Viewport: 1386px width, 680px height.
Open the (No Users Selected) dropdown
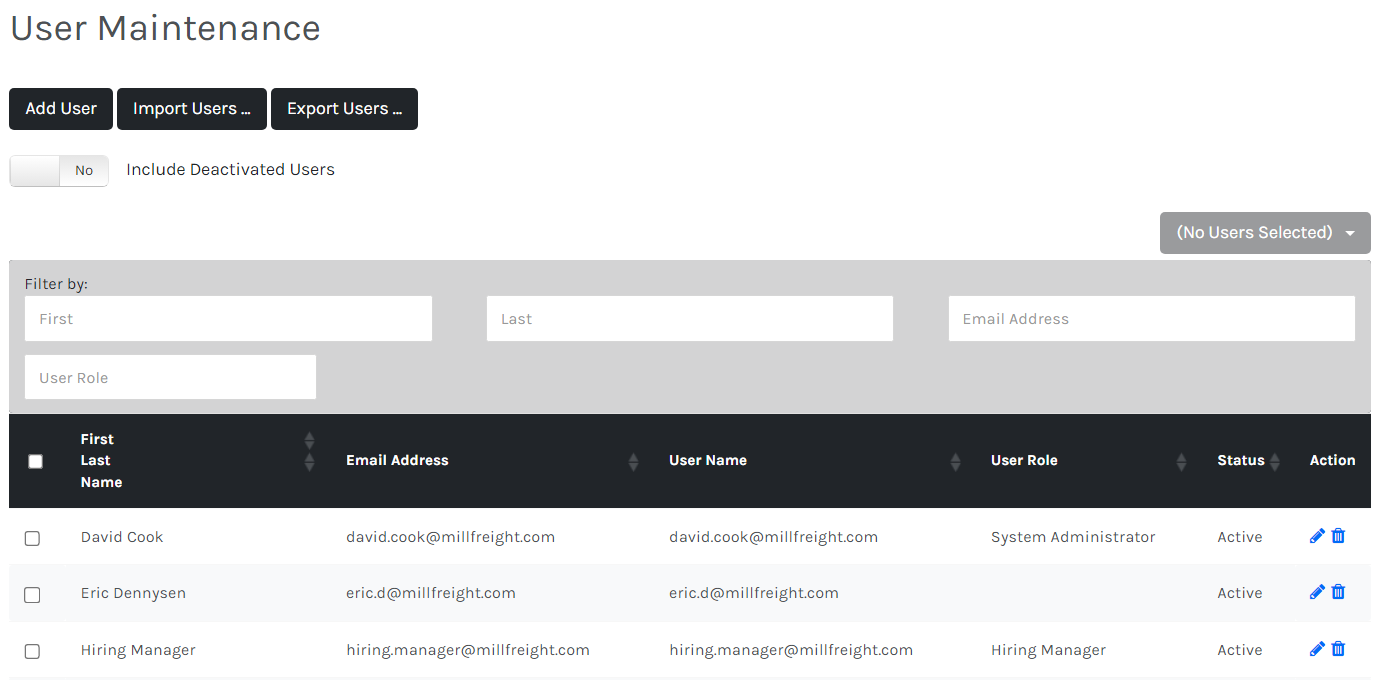click(1265, 232)
